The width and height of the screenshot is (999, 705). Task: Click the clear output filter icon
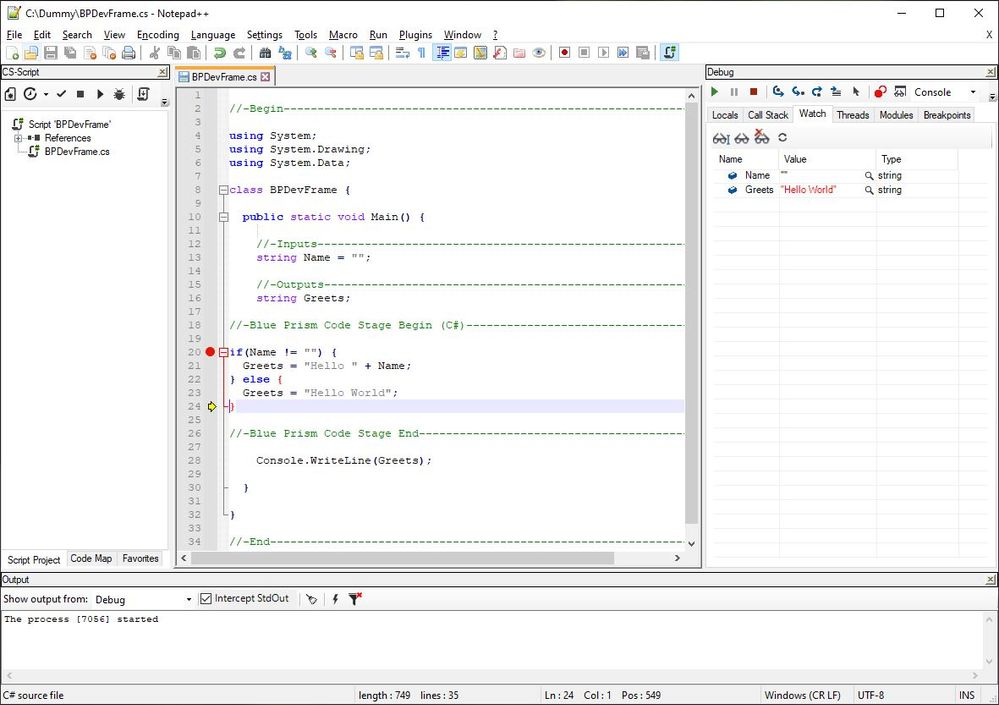(x=355, y=599)
